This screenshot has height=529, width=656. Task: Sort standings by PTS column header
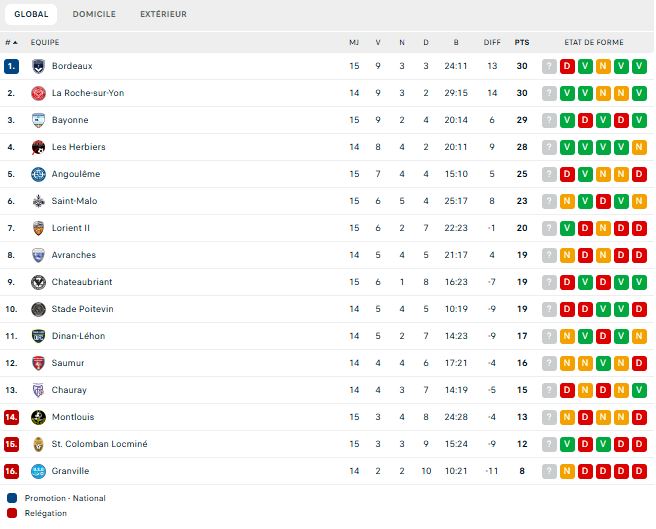(x=522, y=42)
